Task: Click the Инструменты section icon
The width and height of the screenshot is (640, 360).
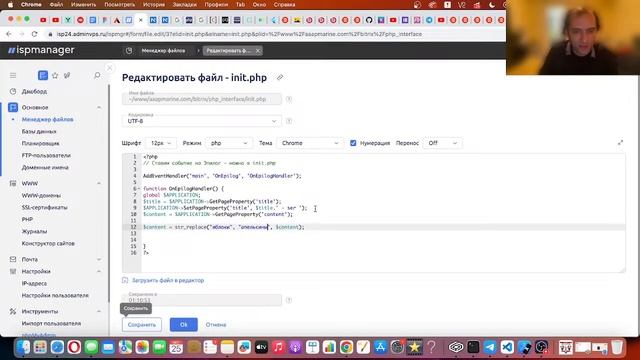Action: tap(13, 311)
